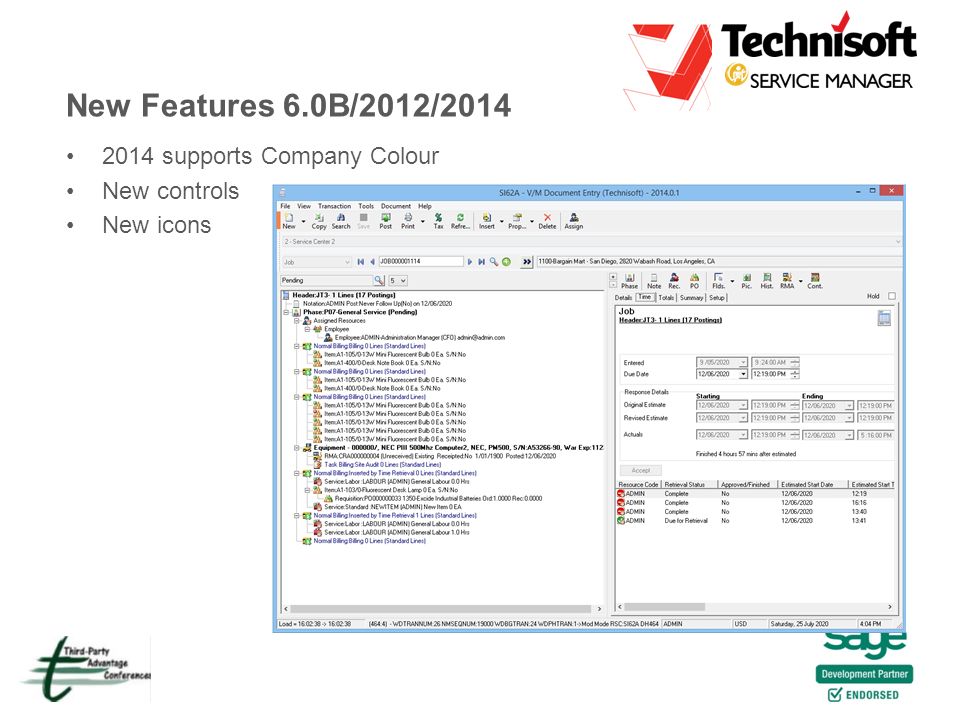The height and width of the screenshot is (720, 960).
Task: Click the Flds. icon in right toolbar
Action: (x=719, y=281)
